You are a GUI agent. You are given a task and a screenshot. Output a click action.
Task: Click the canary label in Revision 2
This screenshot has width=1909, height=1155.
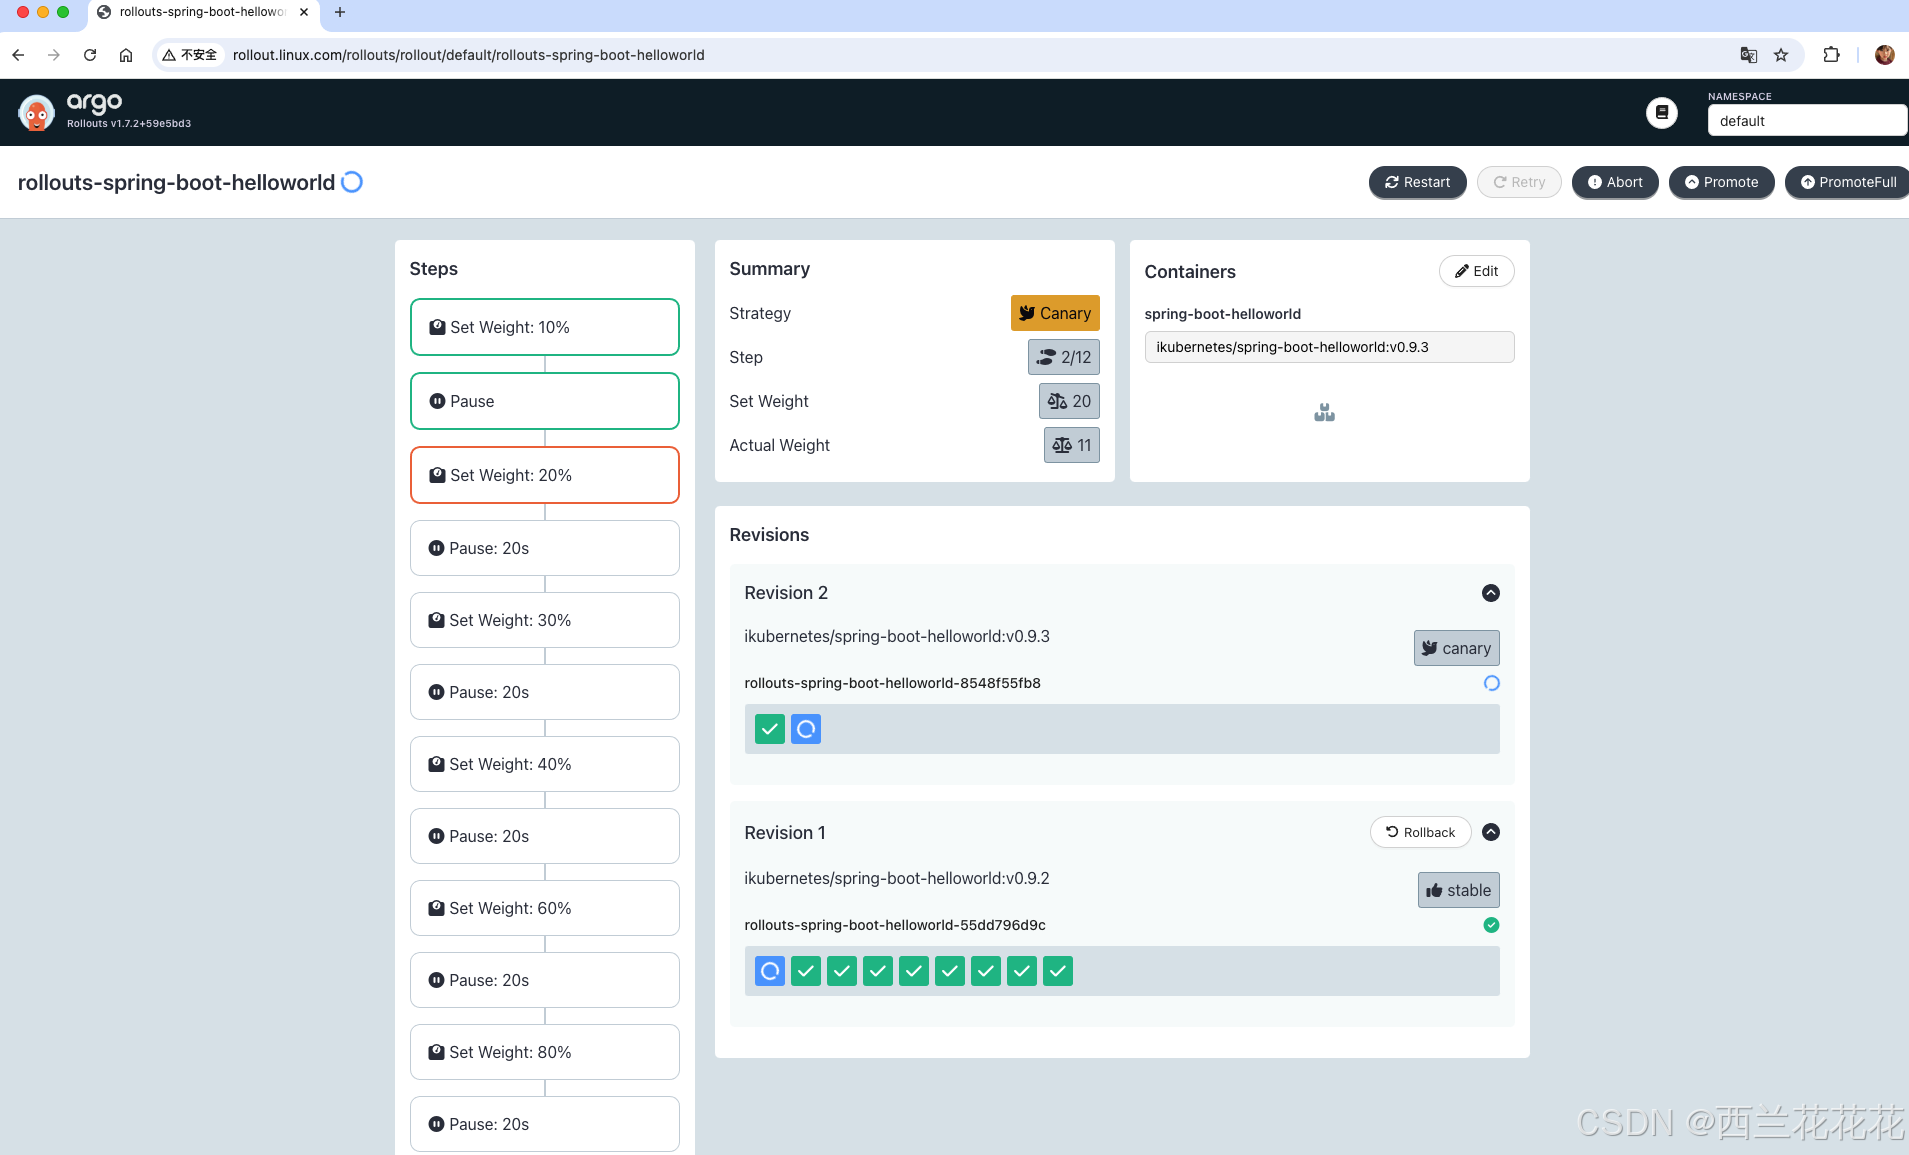[x=1456, y=648]
